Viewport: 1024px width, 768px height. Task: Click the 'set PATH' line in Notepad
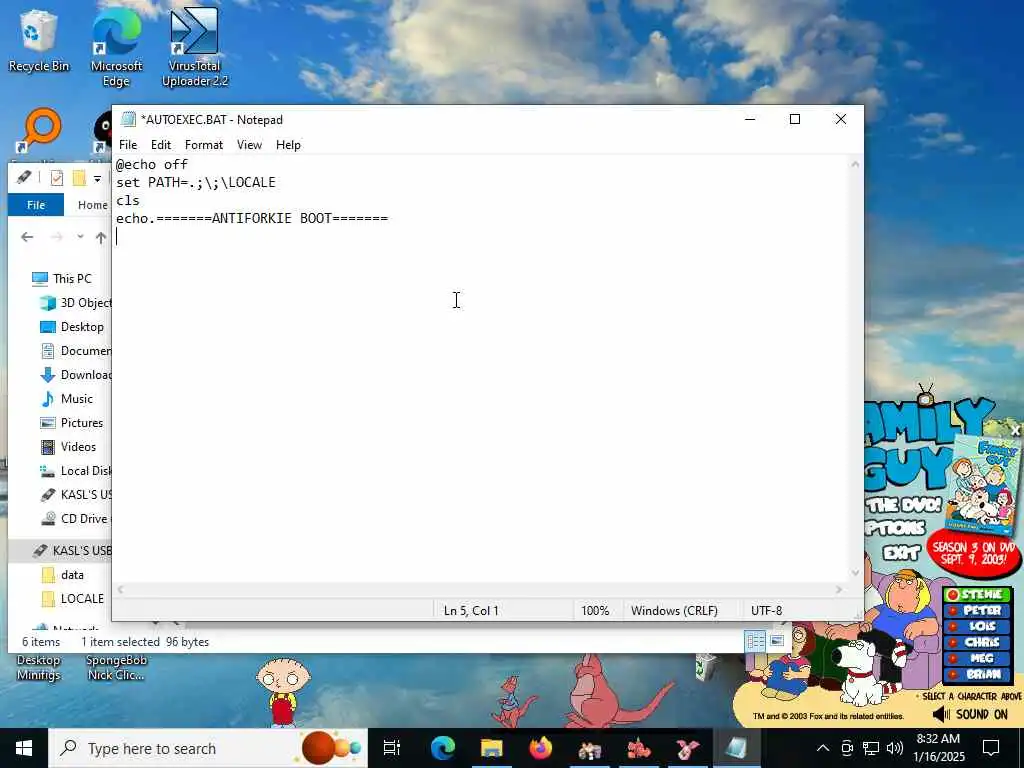click(x=196, y=182)
